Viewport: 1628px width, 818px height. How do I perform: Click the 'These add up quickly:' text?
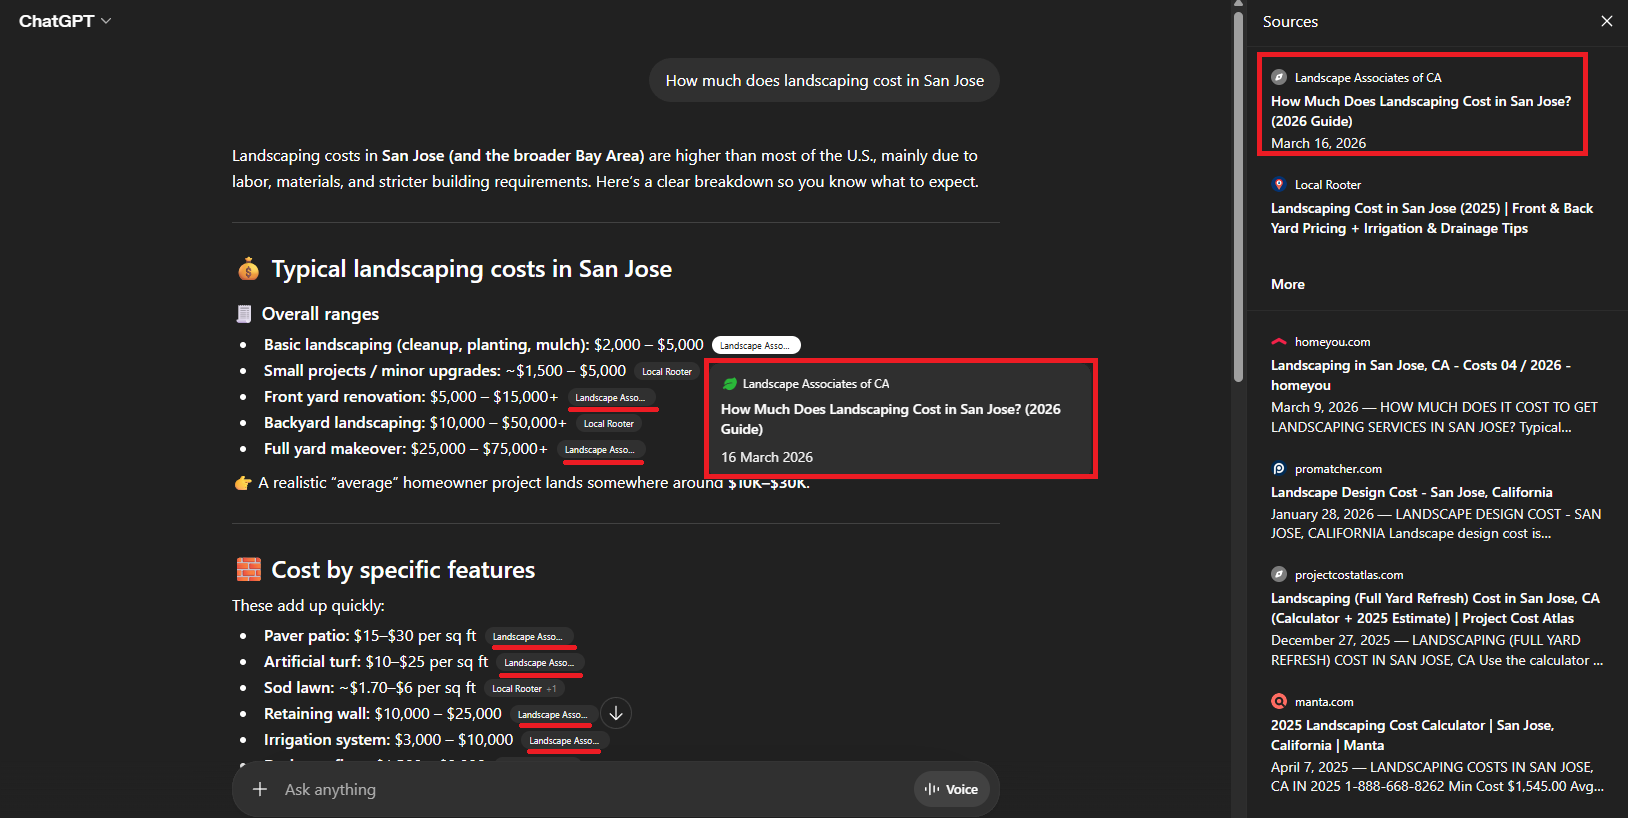[x=308, y=606]
